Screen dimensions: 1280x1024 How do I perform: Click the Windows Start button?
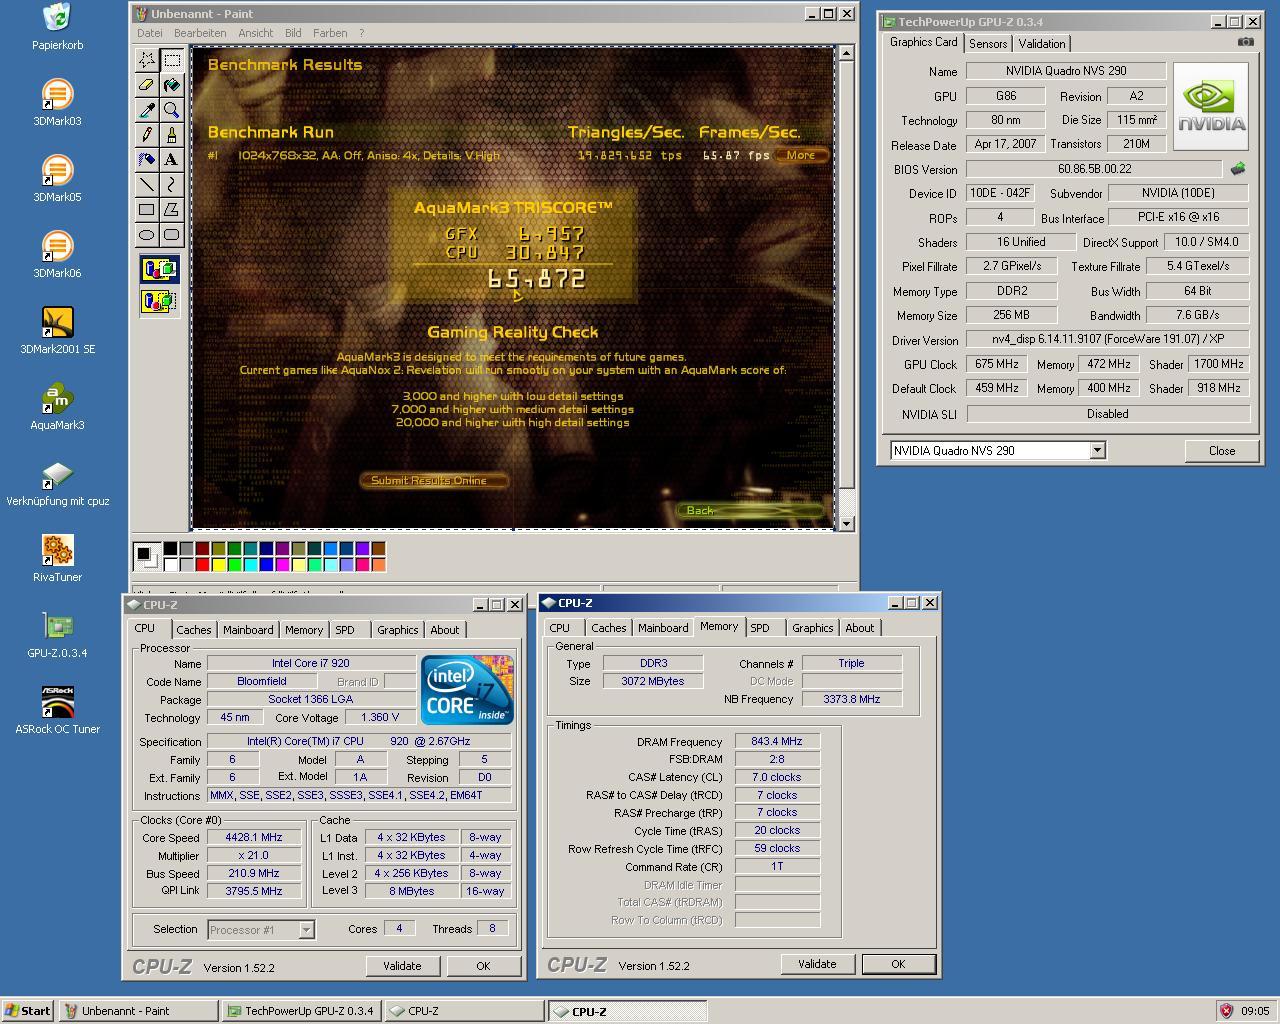point(28,1011)
